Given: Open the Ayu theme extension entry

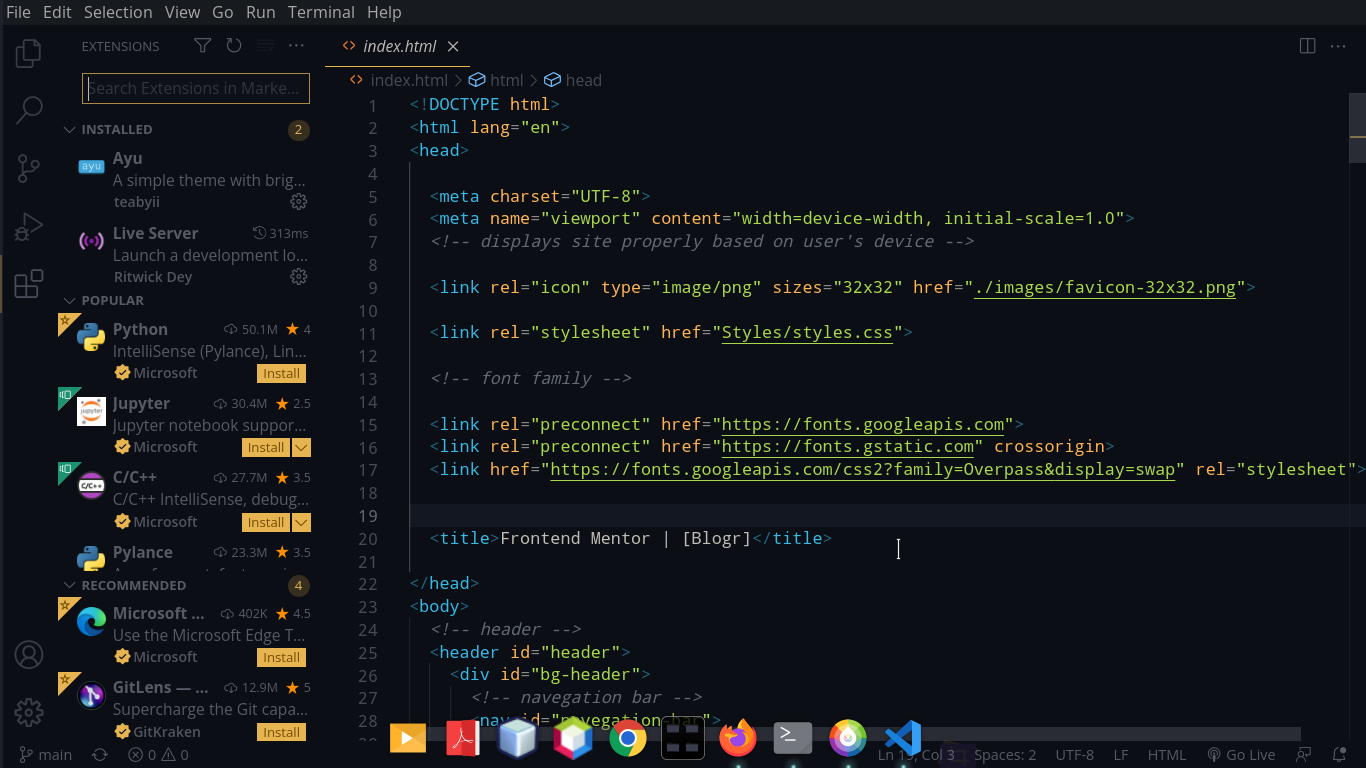Looking at the screenshot, I should tap(184, 180).
